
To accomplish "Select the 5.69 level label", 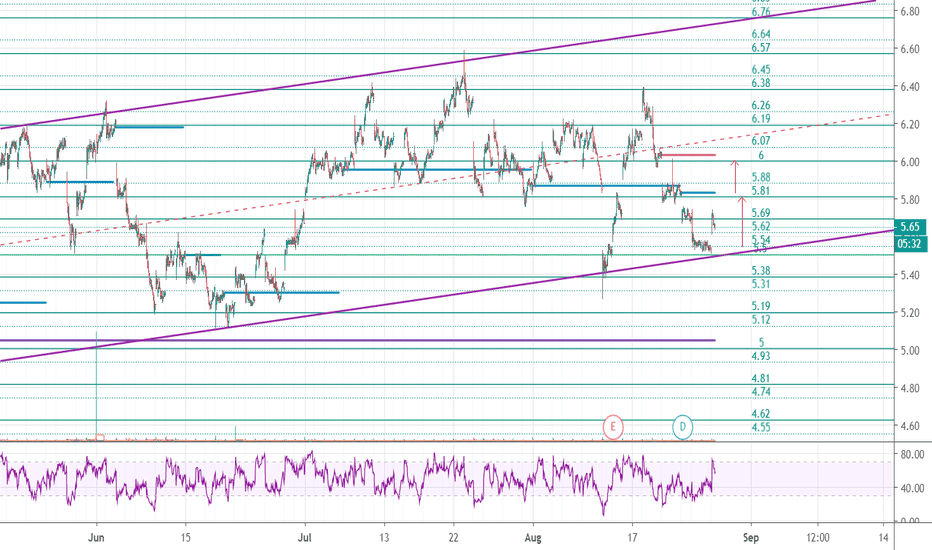I will pos(761,213).
